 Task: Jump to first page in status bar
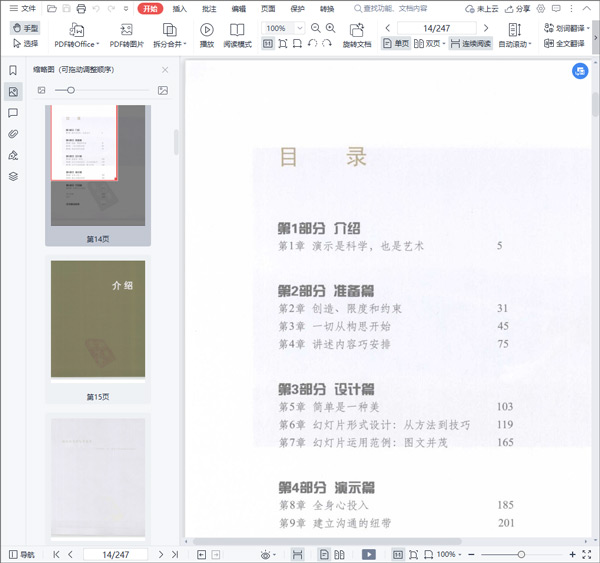[x=56, y=554]
